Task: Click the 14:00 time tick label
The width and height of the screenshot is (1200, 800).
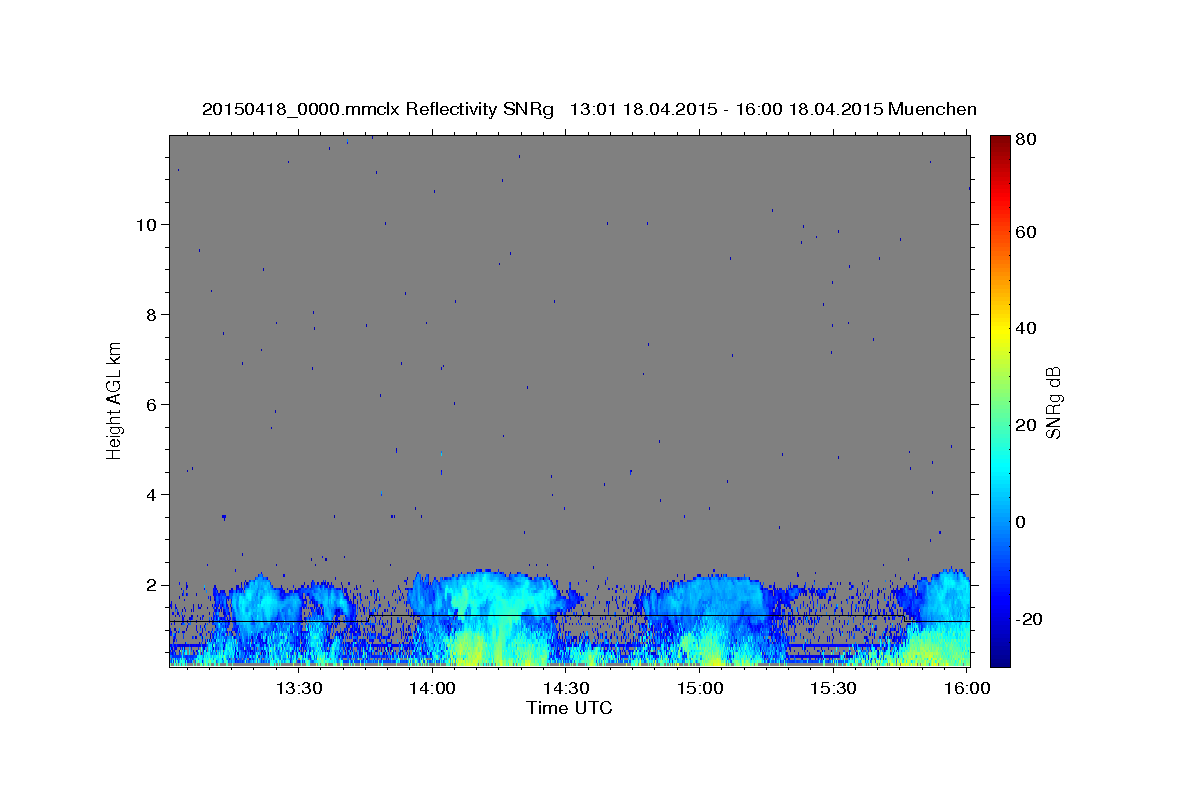Action: tap(432, 689)
